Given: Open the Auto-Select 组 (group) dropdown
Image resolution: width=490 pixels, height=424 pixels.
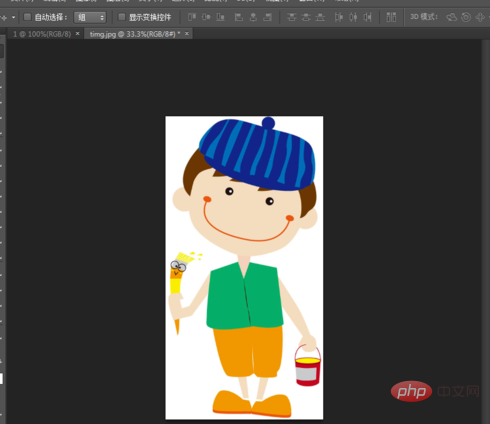Looking at the screenshot, I should pos(90,17).
